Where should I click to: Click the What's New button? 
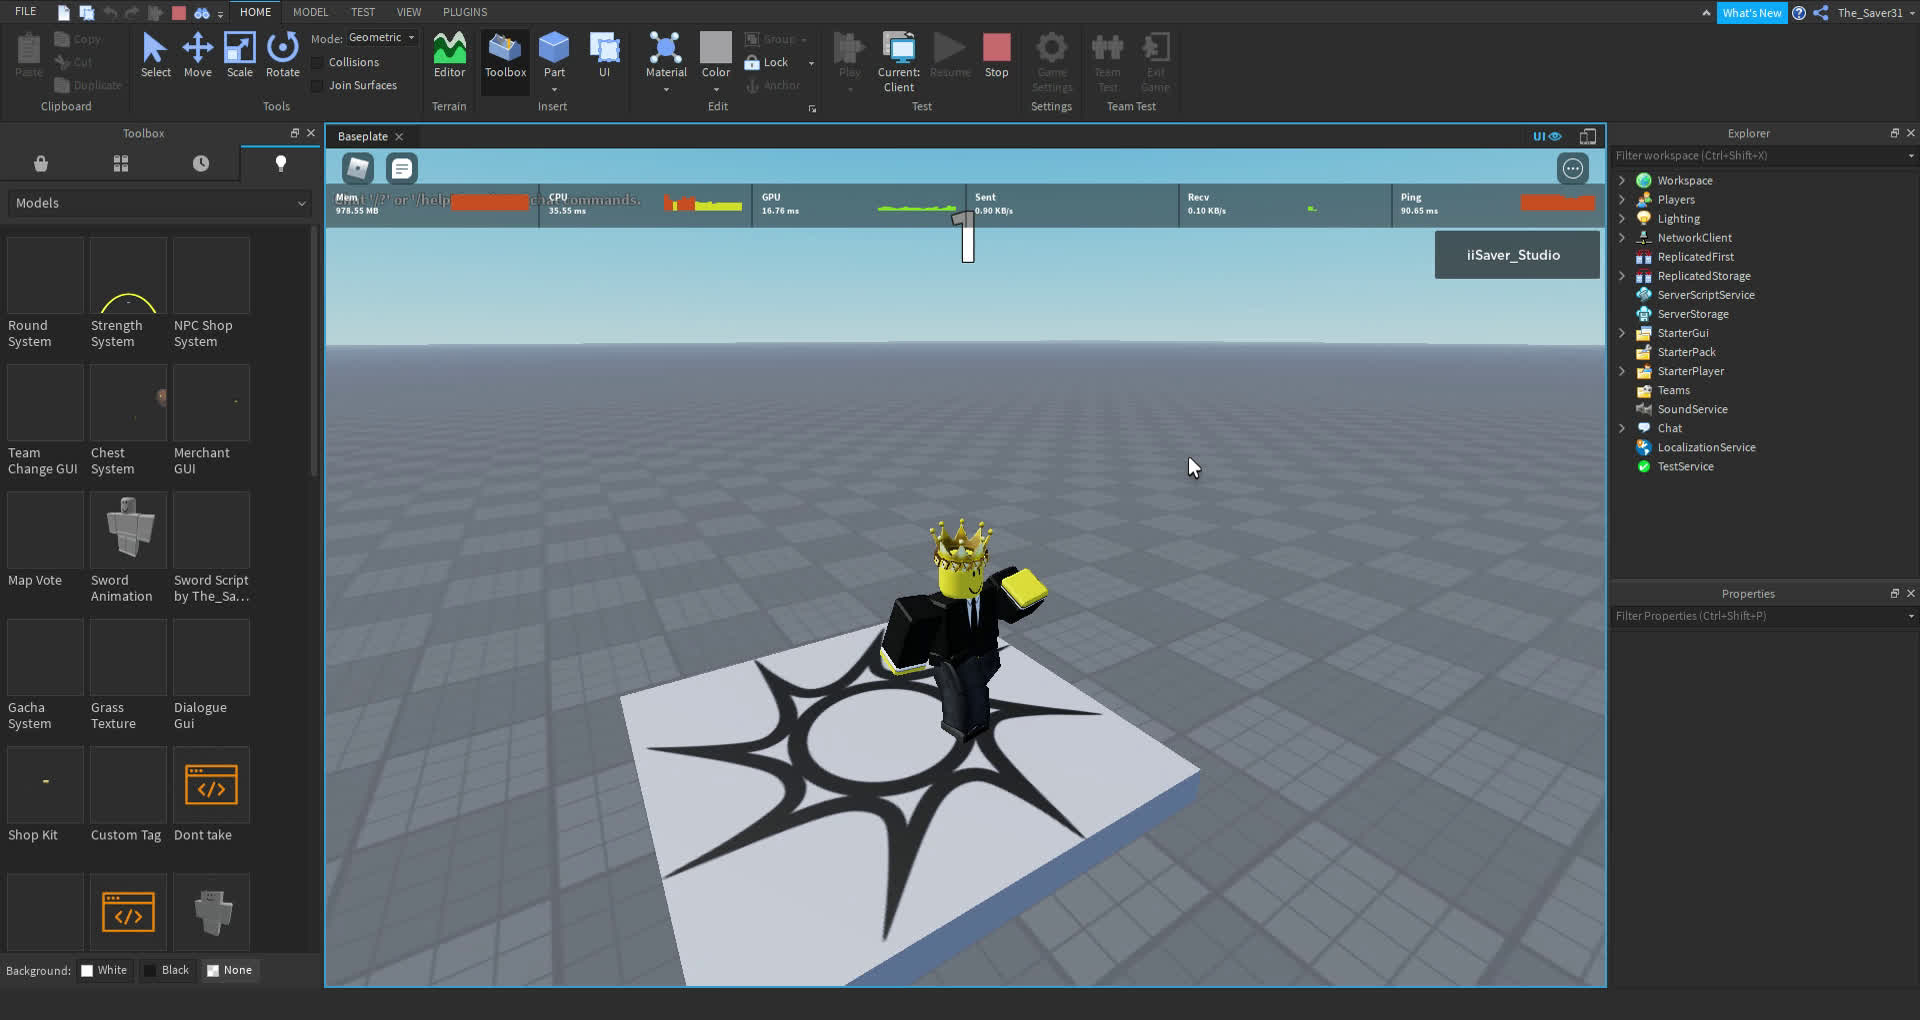[x=1752, y=13]
